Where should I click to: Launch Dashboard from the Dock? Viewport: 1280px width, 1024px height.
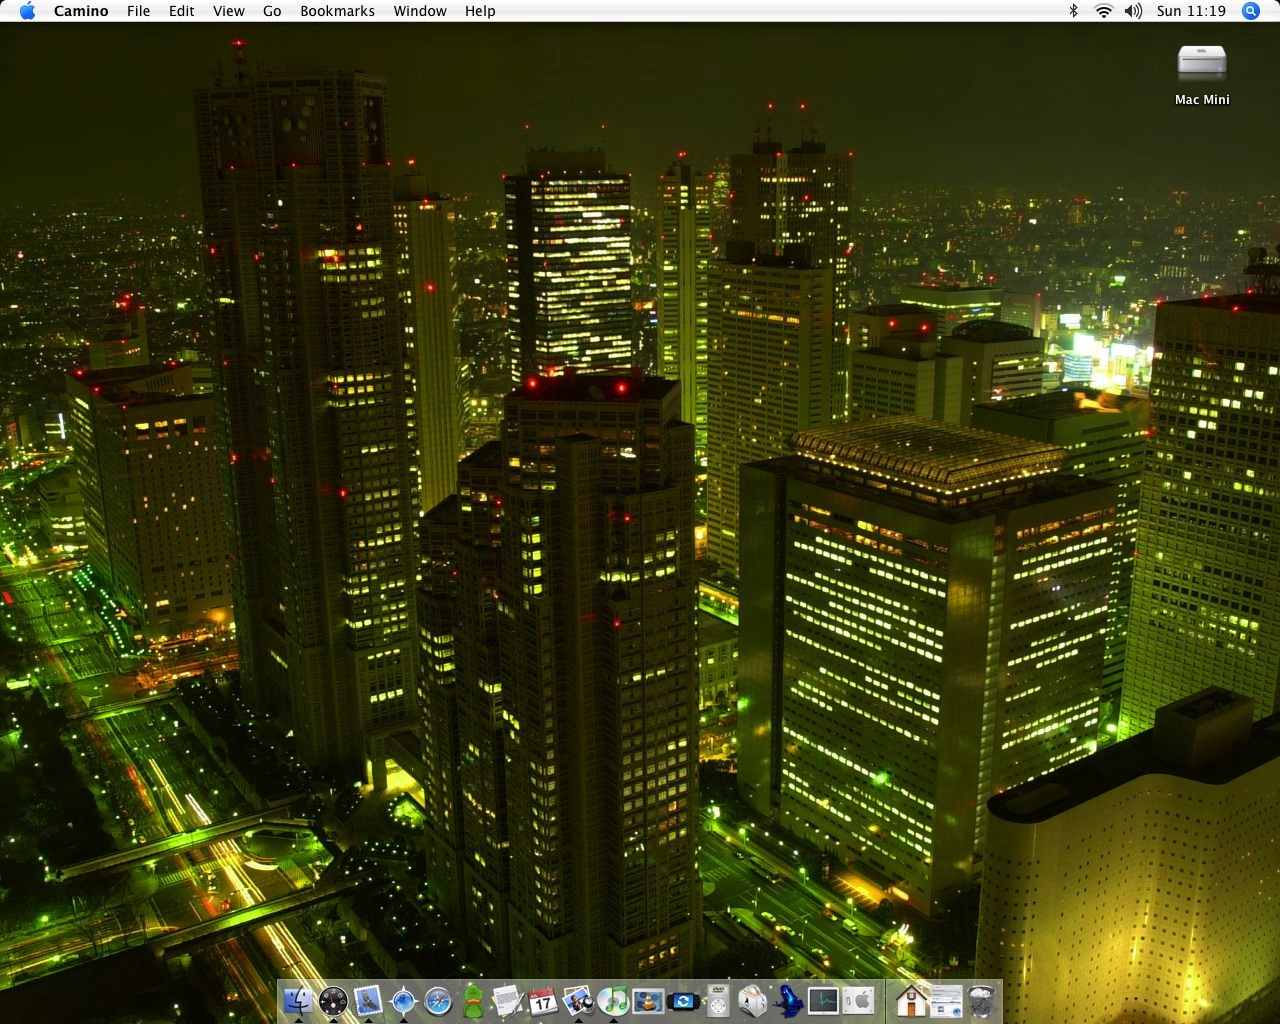click(x=333, y=1000)
